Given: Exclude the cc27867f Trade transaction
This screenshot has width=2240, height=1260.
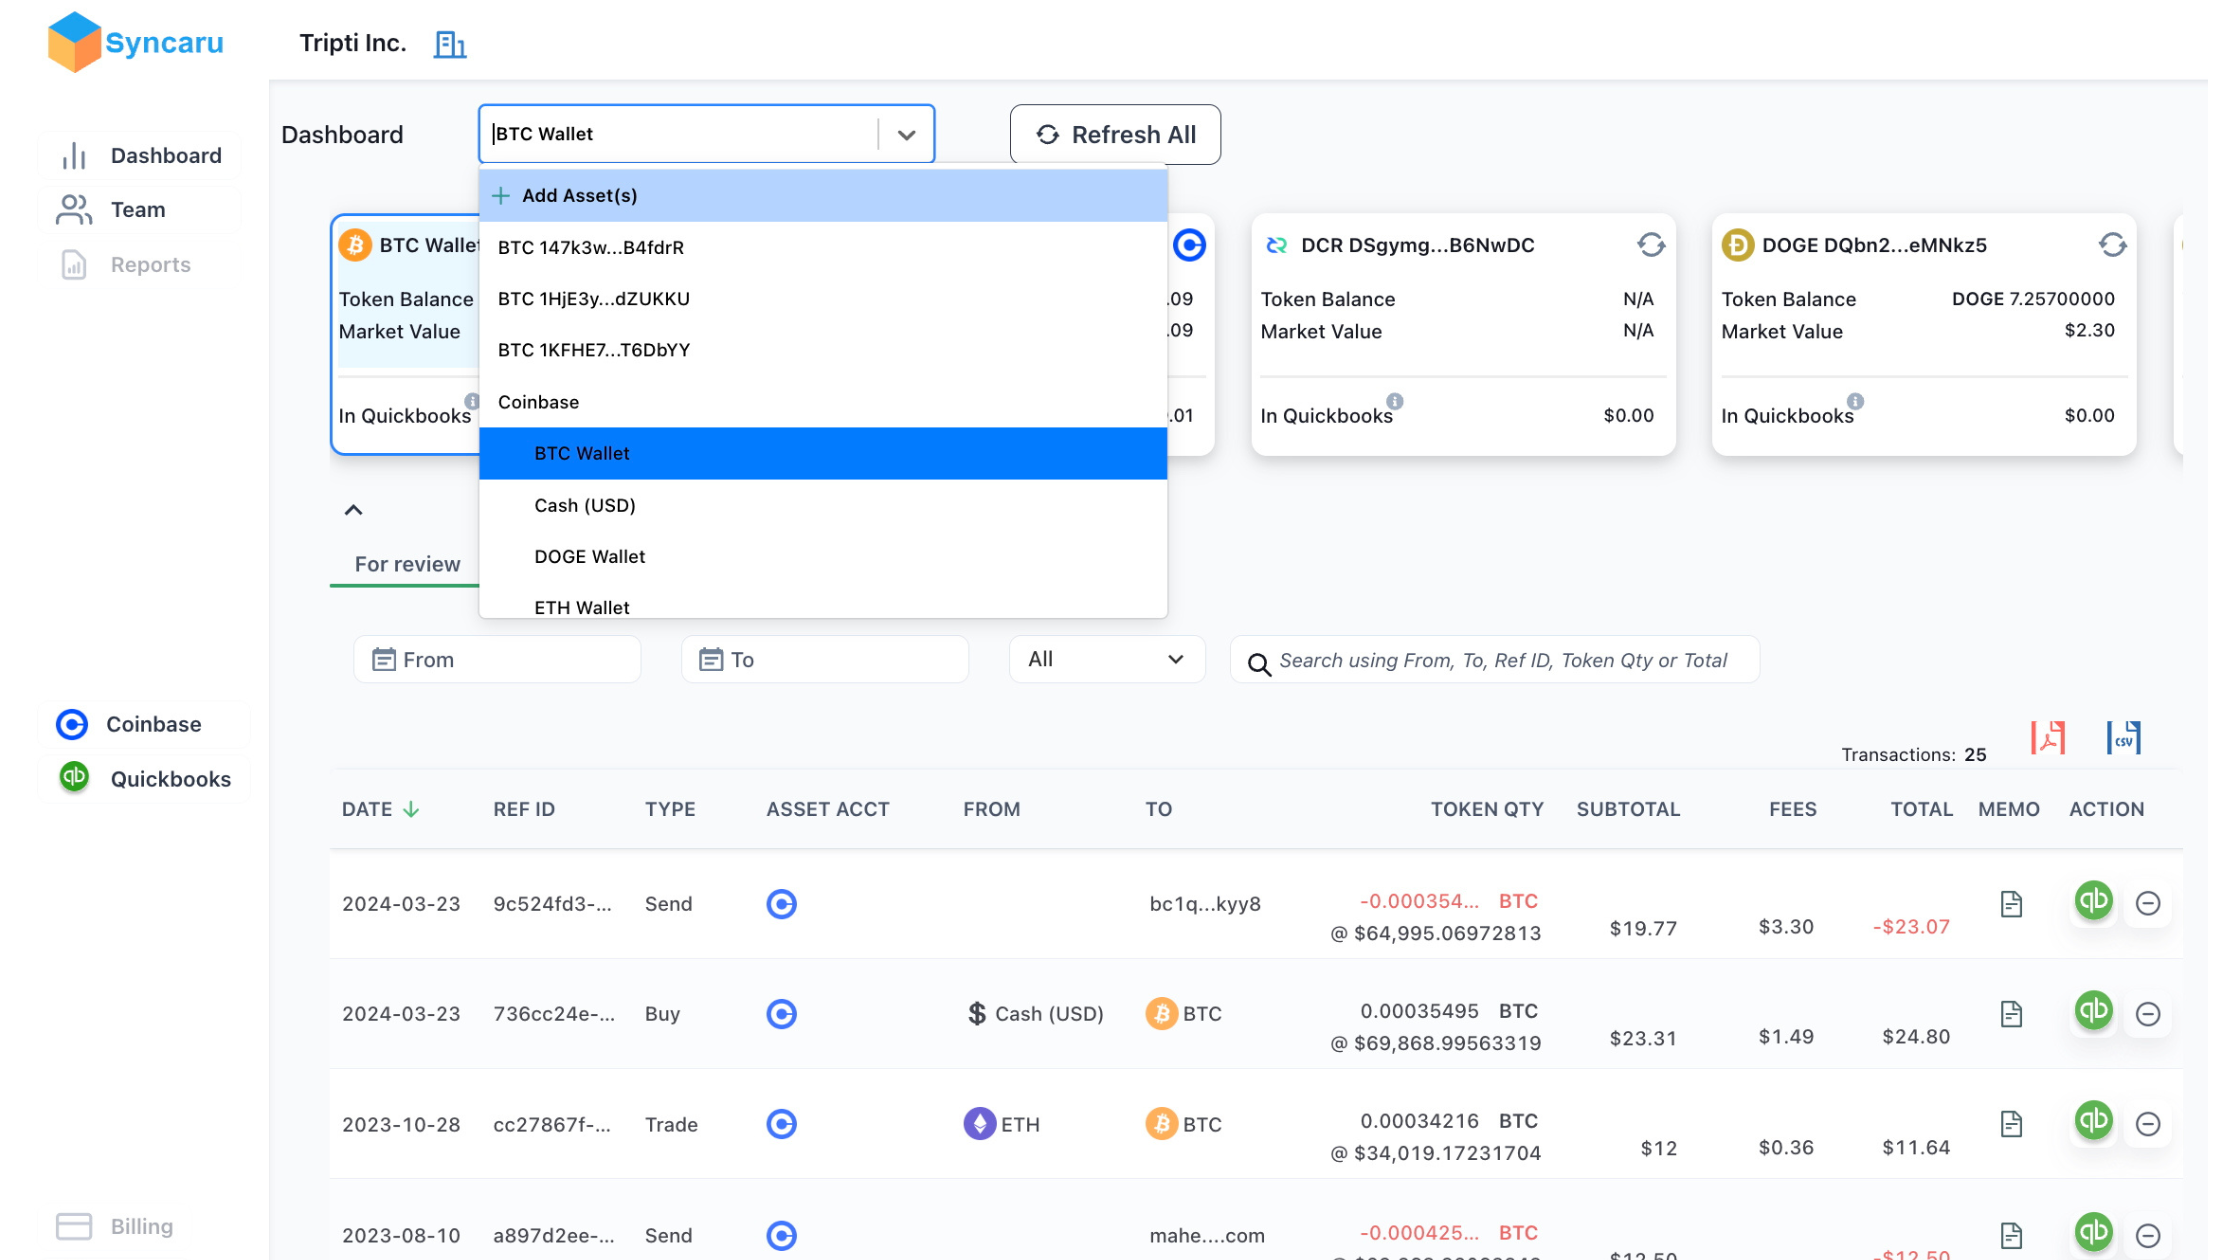Looking at the screenshot, I should tap(2148, 1124).
